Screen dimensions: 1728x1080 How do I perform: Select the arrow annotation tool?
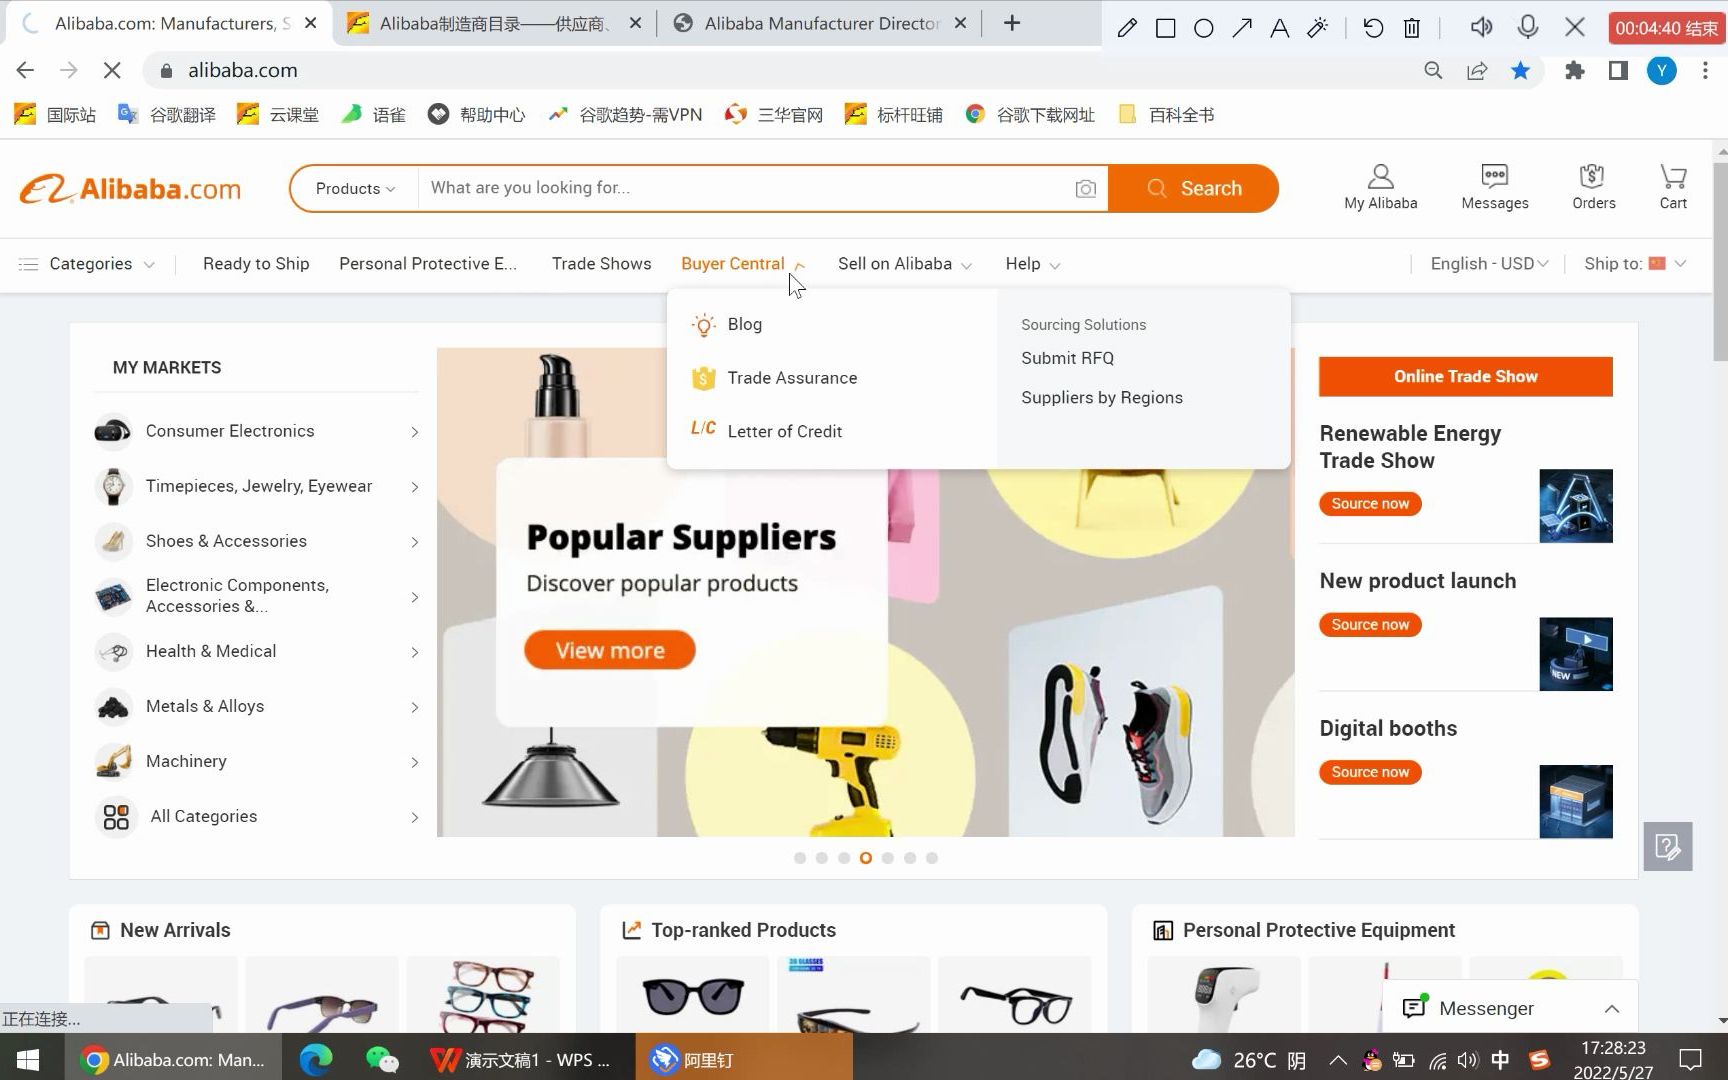[x=1241, y=28]
